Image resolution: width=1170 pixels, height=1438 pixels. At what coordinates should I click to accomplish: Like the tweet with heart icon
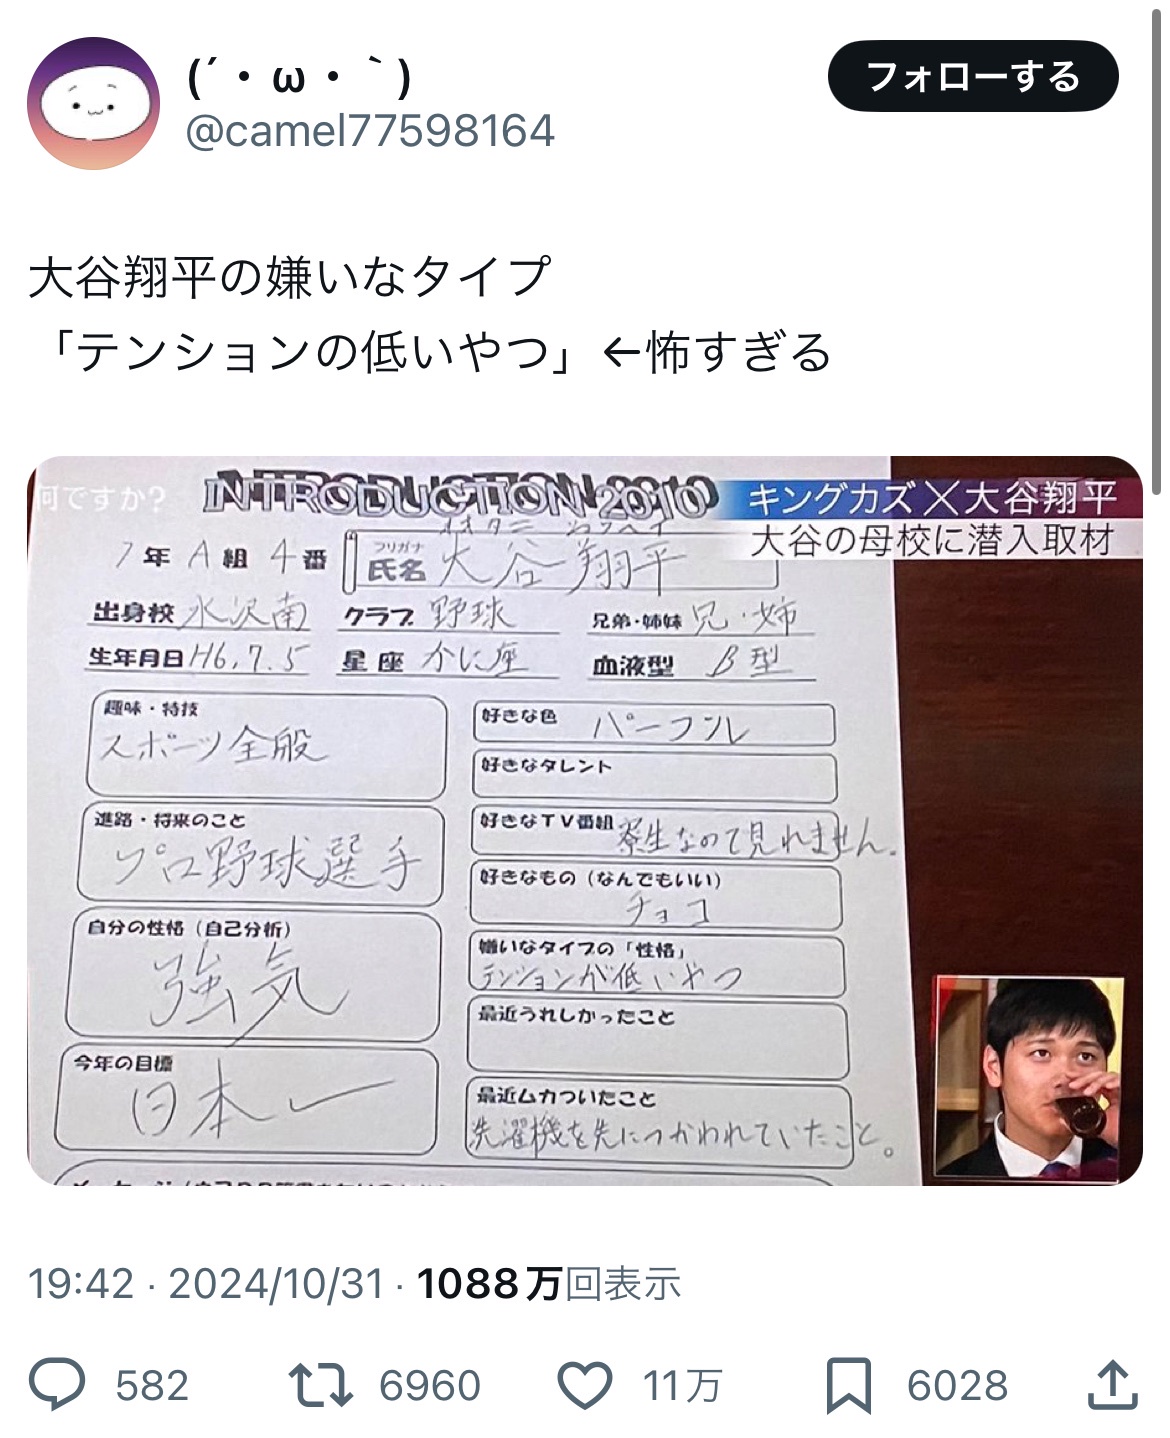point(584,1386)
